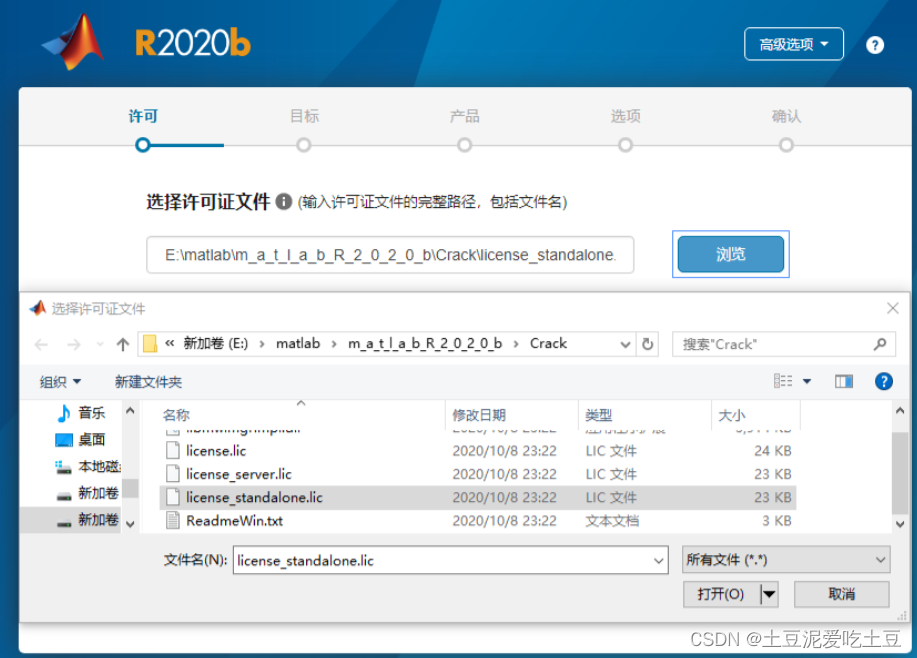Change view layout icon

pyautogui.click(x=782, y=381)
